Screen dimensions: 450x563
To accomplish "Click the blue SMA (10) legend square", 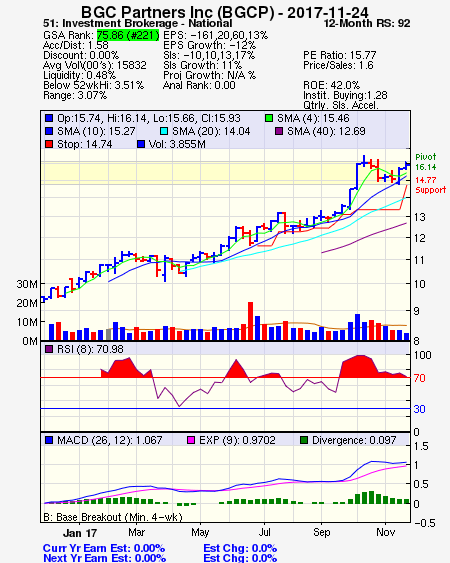I will [x=49, y=131].
